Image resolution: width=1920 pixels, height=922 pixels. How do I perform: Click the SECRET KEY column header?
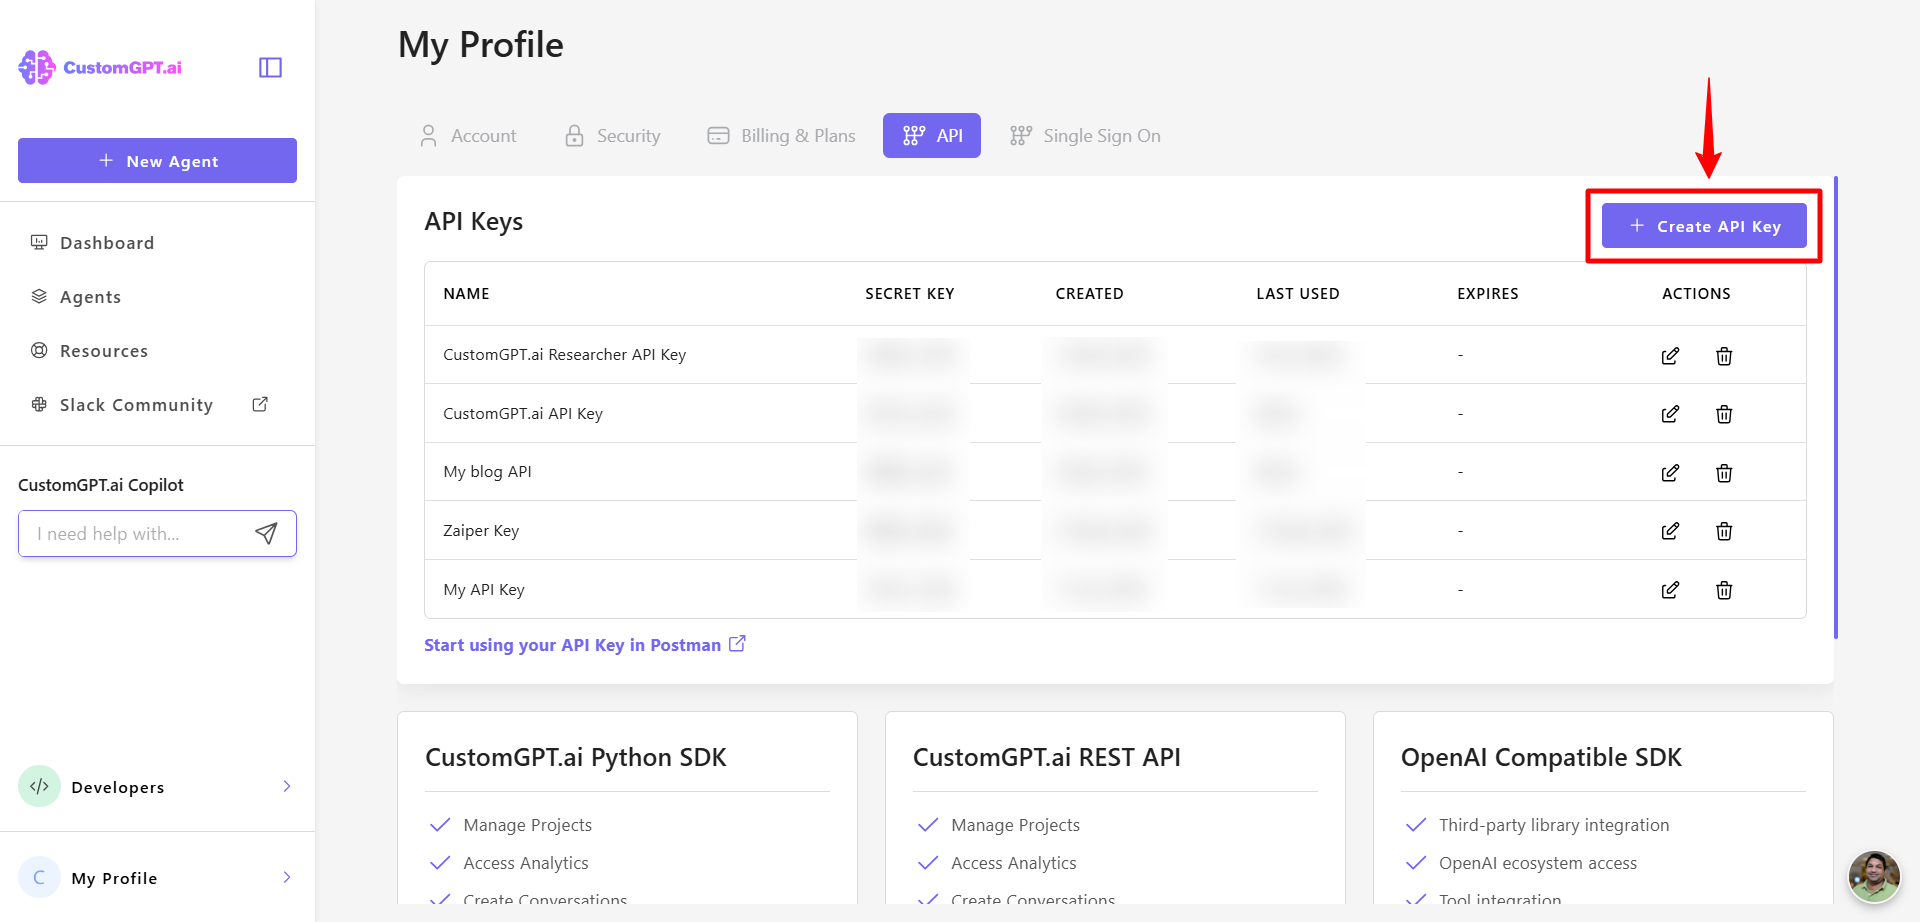pyautogui.click(x=910, y=294)
